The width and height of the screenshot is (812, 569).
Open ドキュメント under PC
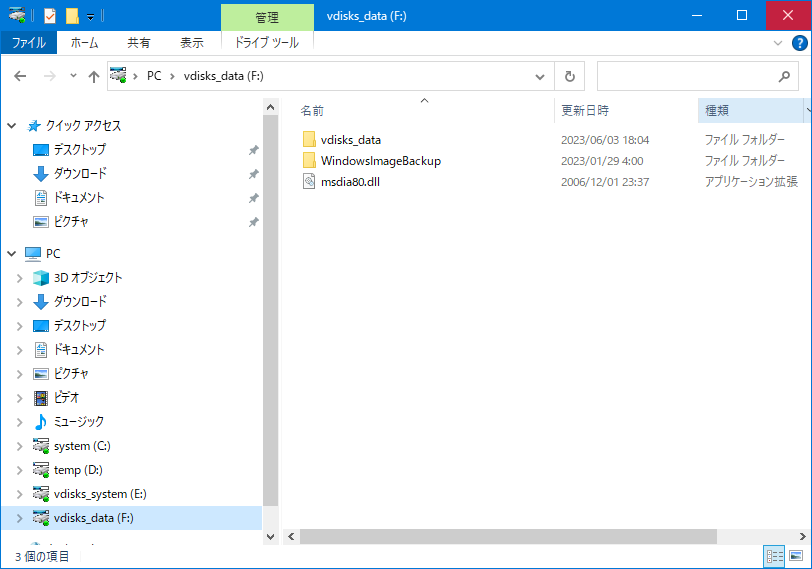pyautogui.click(x=79, y=349)
